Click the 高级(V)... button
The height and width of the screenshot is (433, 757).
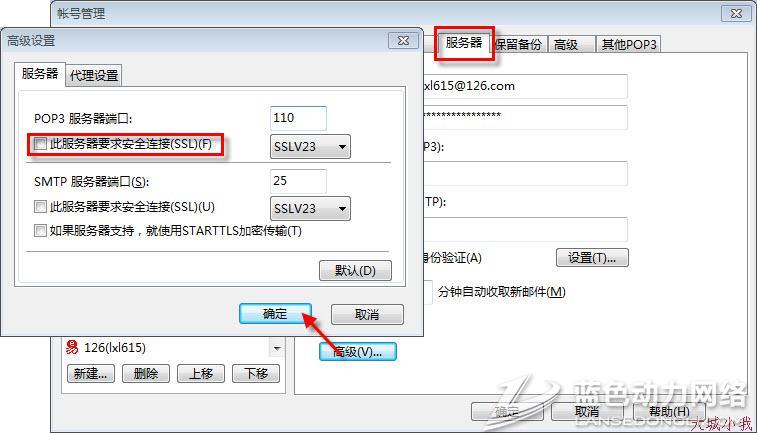[357, 351]
